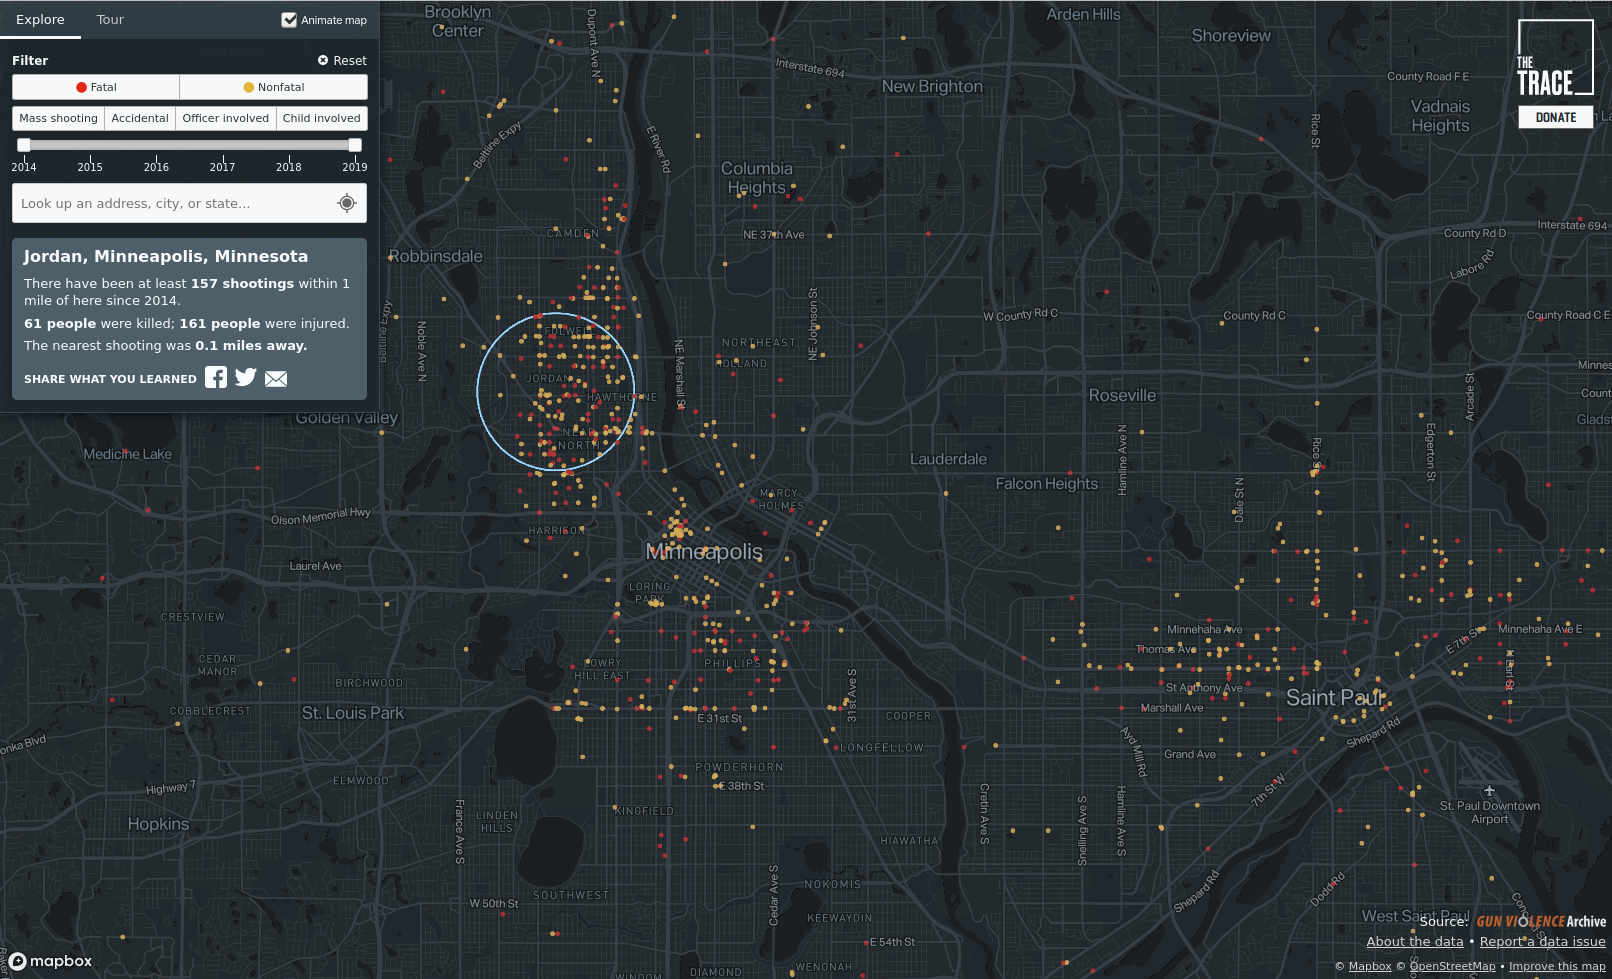Click the Shoreview map label
The image size is (1612, 979).
click(1231, 35)
